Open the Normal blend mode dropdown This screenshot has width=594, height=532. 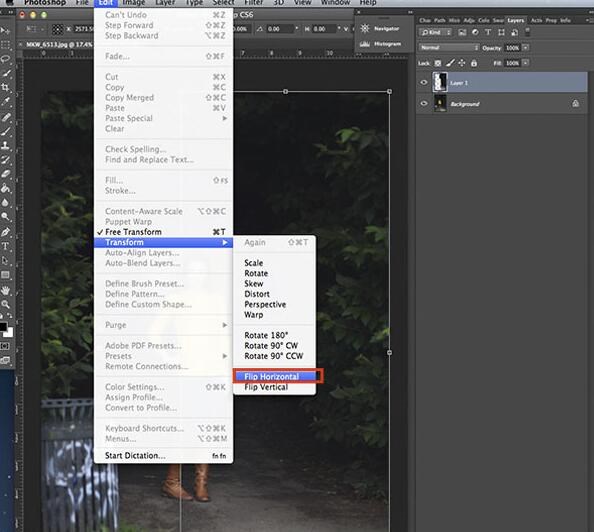(449, 48)
